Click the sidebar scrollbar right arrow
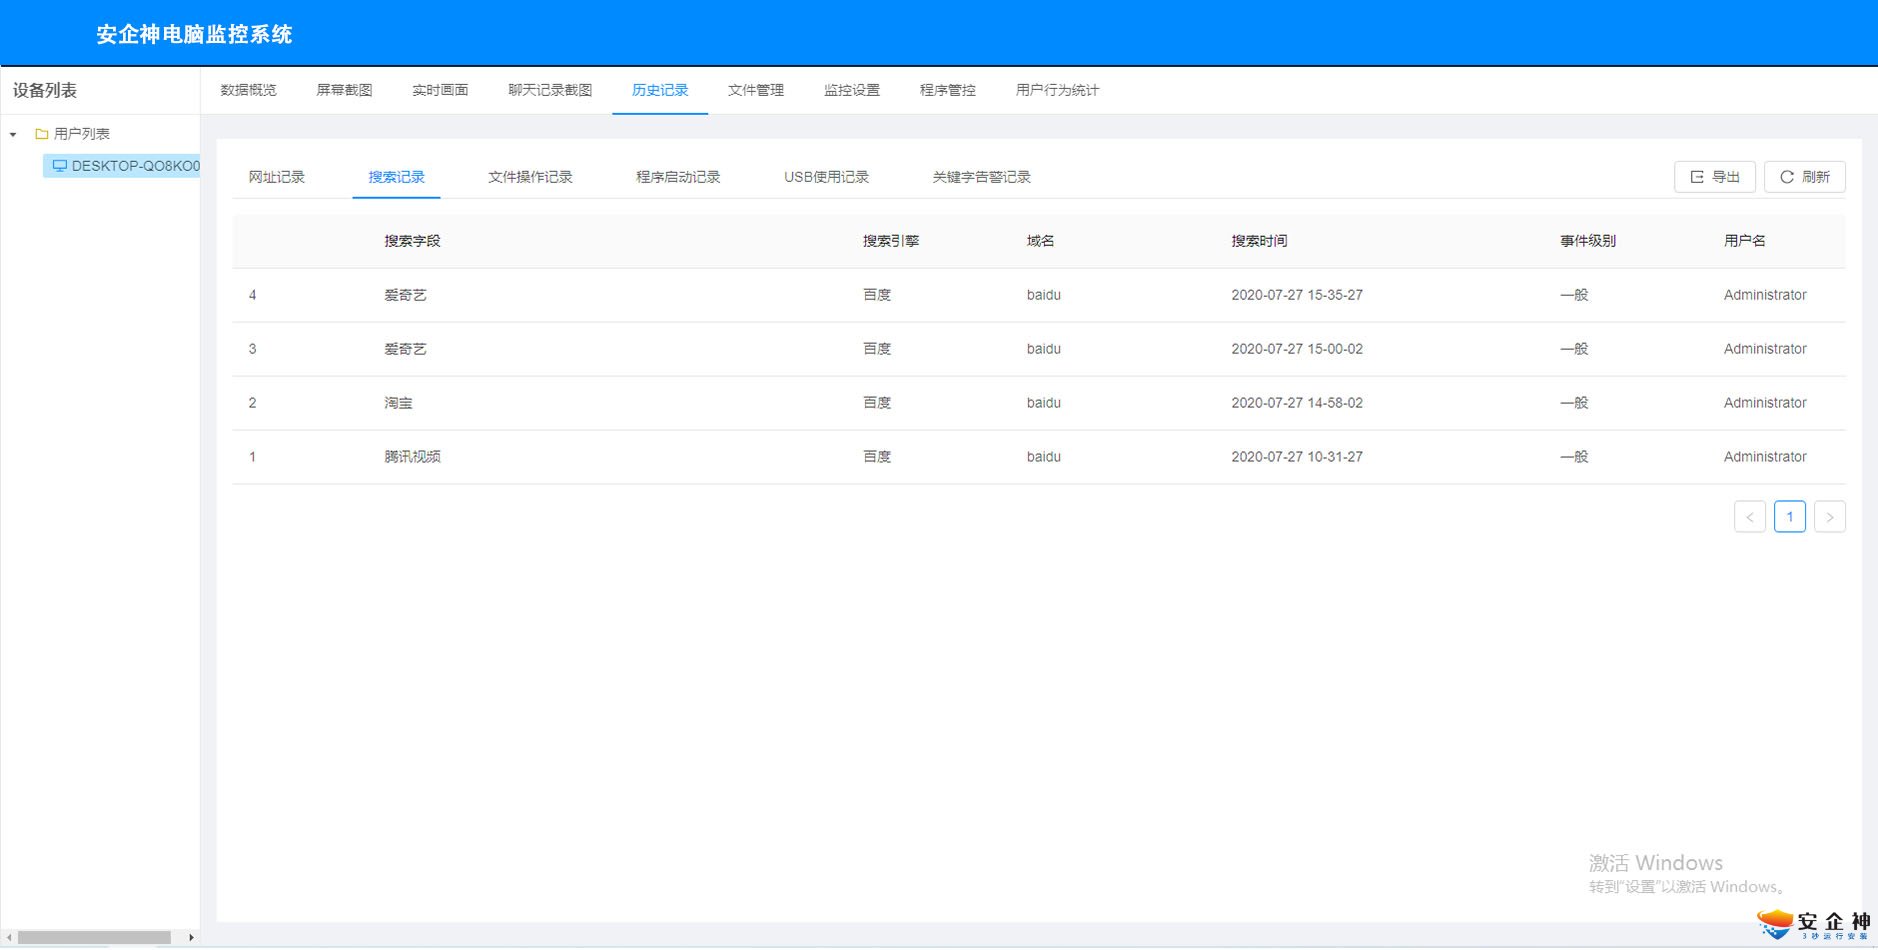 [x=191, y=938]
